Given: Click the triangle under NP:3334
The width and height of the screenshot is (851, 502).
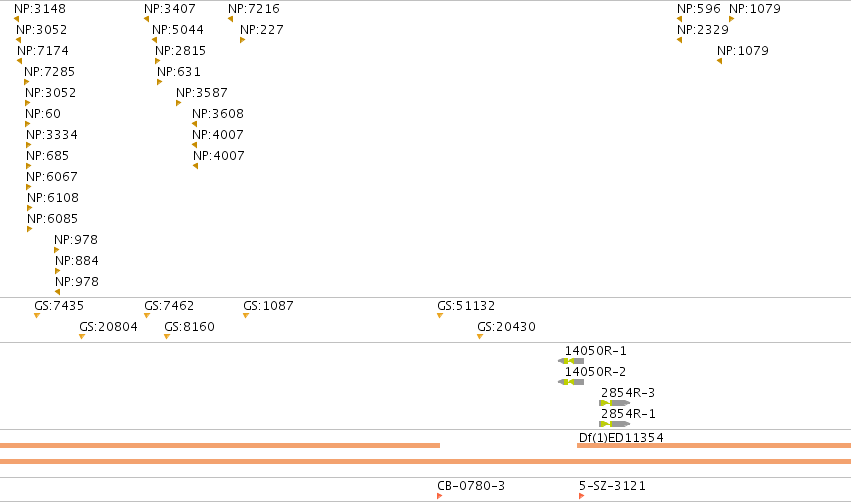Looking at the screenshot, I should (x=29, y=145).
